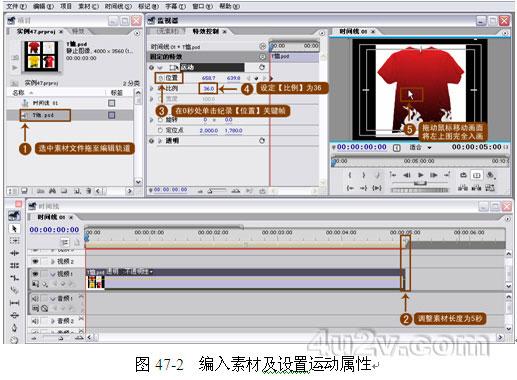Toggle Anchor Point stopwatch keyframe animation
The height and width of the screenshot is (380, 517).
[x=161, y=130]
